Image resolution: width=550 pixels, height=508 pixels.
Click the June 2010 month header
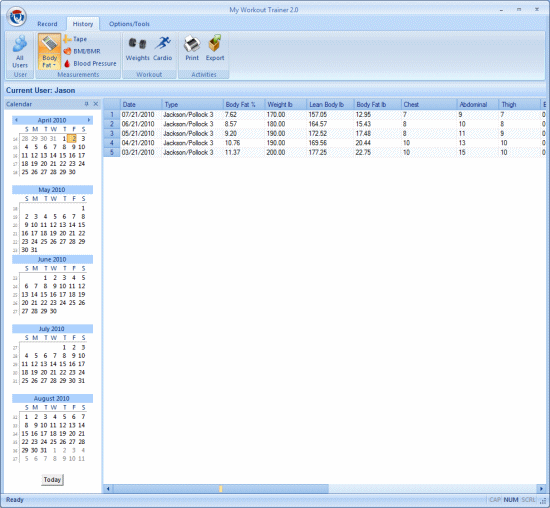[52, 259]
